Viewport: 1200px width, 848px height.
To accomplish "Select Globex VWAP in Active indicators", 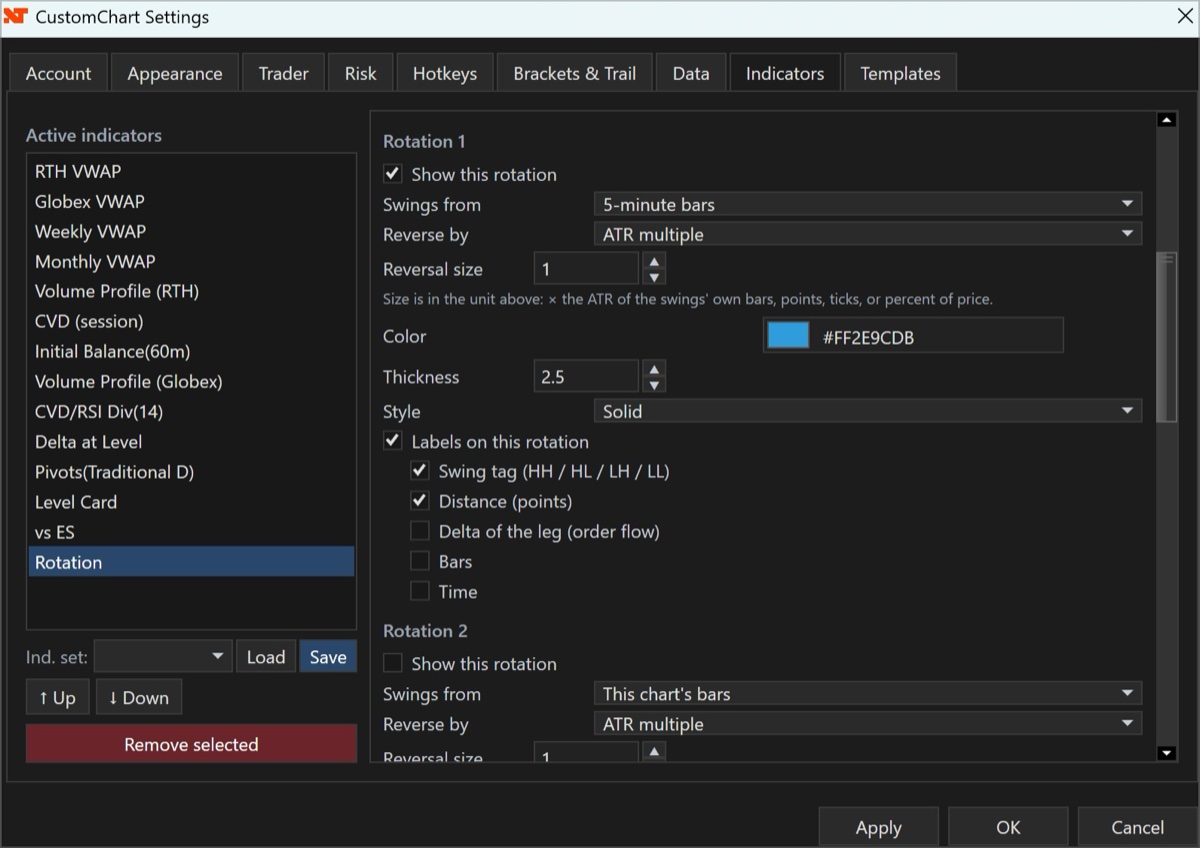I will point(191,201).
